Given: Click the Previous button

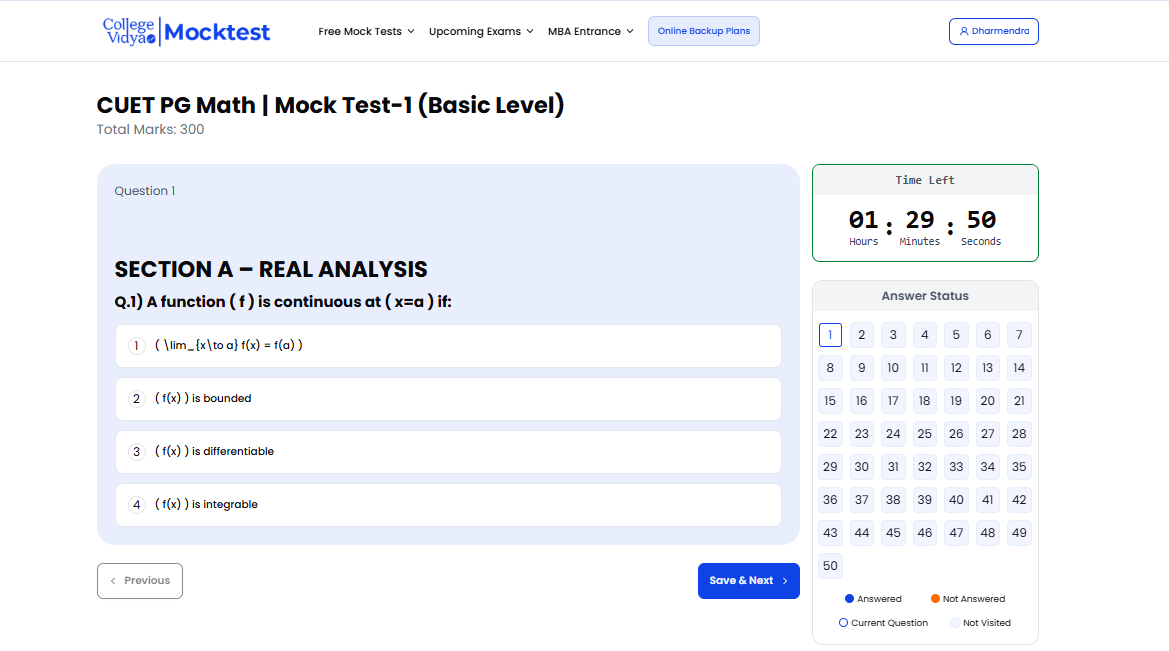Looking at the screenshot, I should click(x=140, y=581).
